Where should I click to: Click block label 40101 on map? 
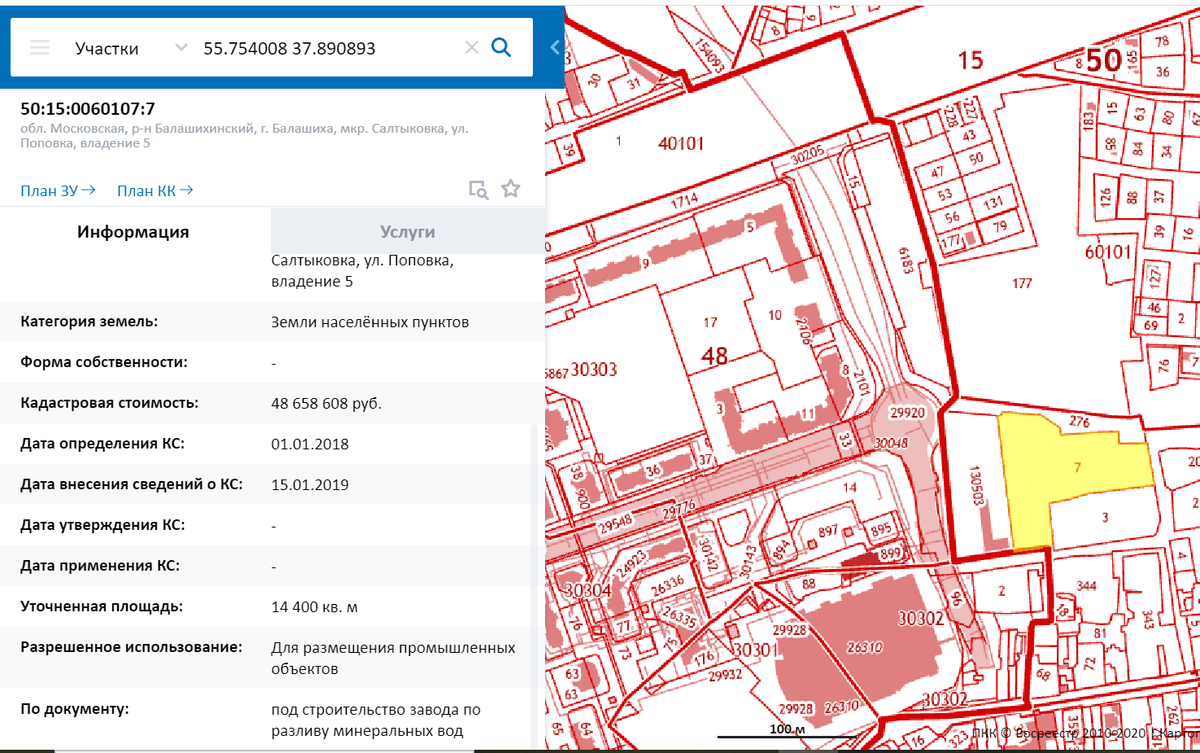[x=681, y=143]
